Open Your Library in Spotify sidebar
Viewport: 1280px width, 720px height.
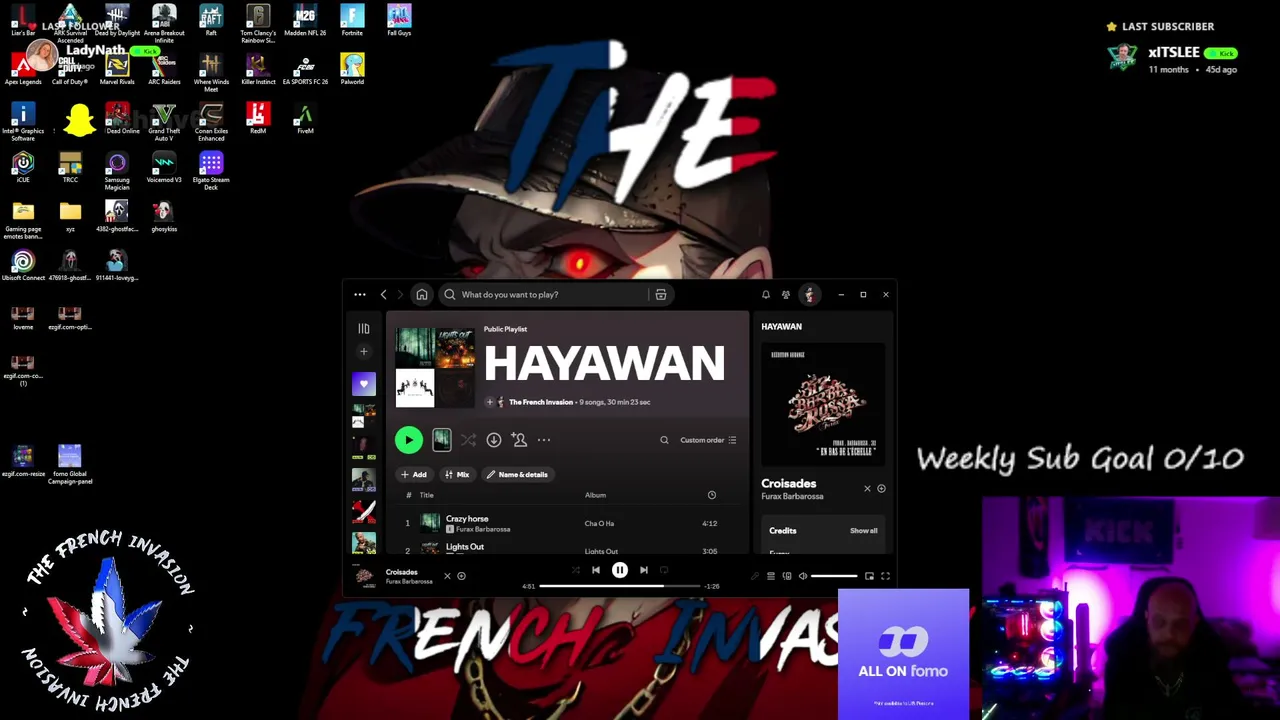(364, 329)
